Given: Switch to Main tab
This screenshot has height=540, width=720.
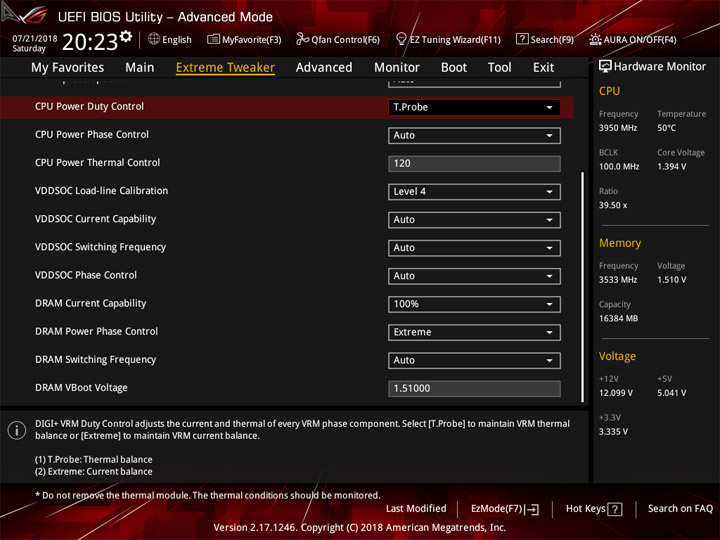Looking at the screenshot, I should point(140,68).
